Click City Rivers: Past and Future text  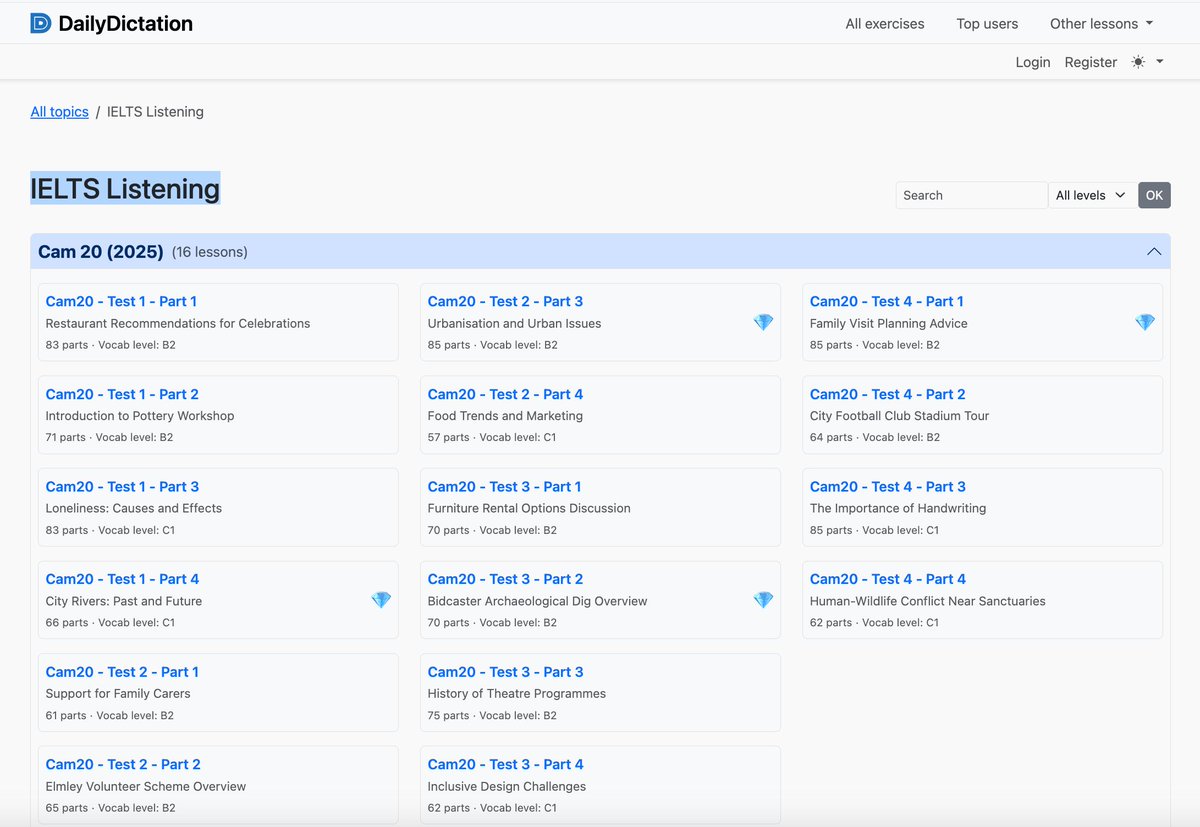124,601
